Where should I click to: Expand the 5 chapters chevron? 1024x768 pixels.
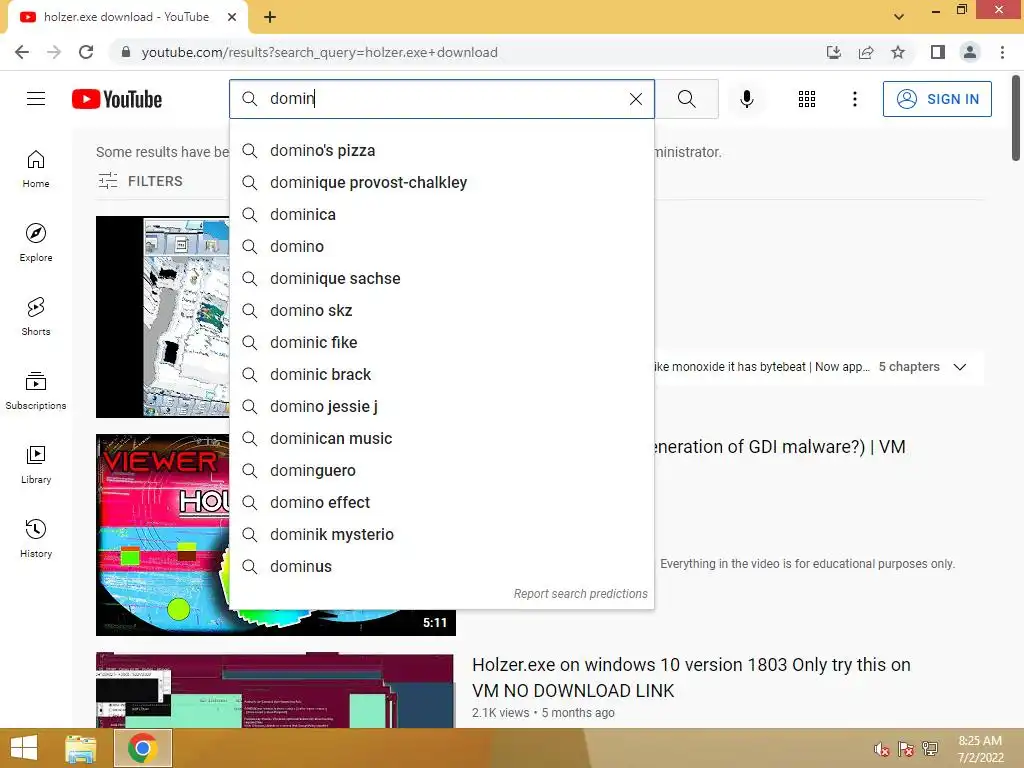tap(959, 367)
